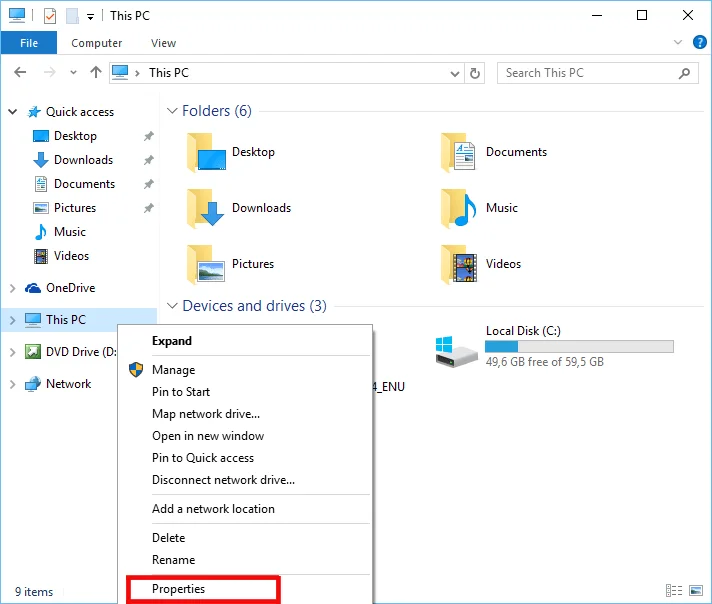Expand the OneDrive tree node

tap(13, 288)
